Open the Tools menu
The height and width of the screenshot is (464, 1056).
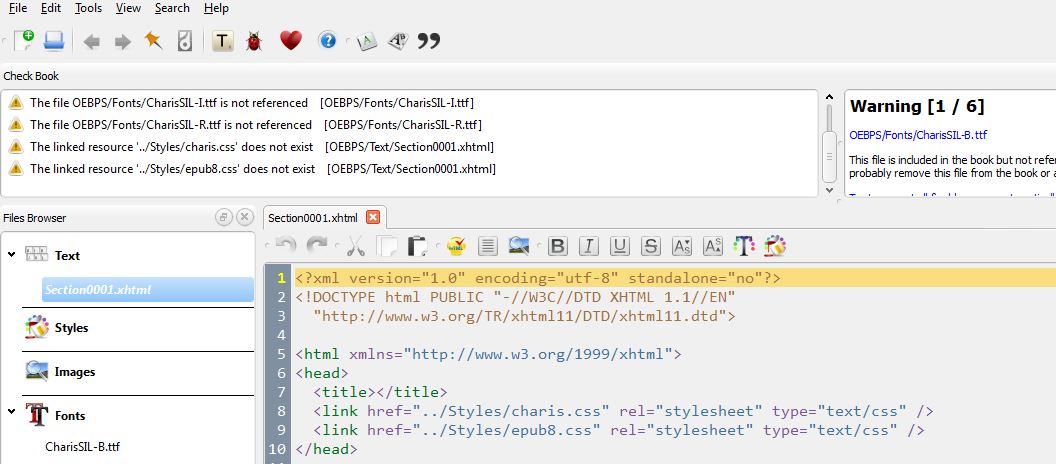point(88,8)
